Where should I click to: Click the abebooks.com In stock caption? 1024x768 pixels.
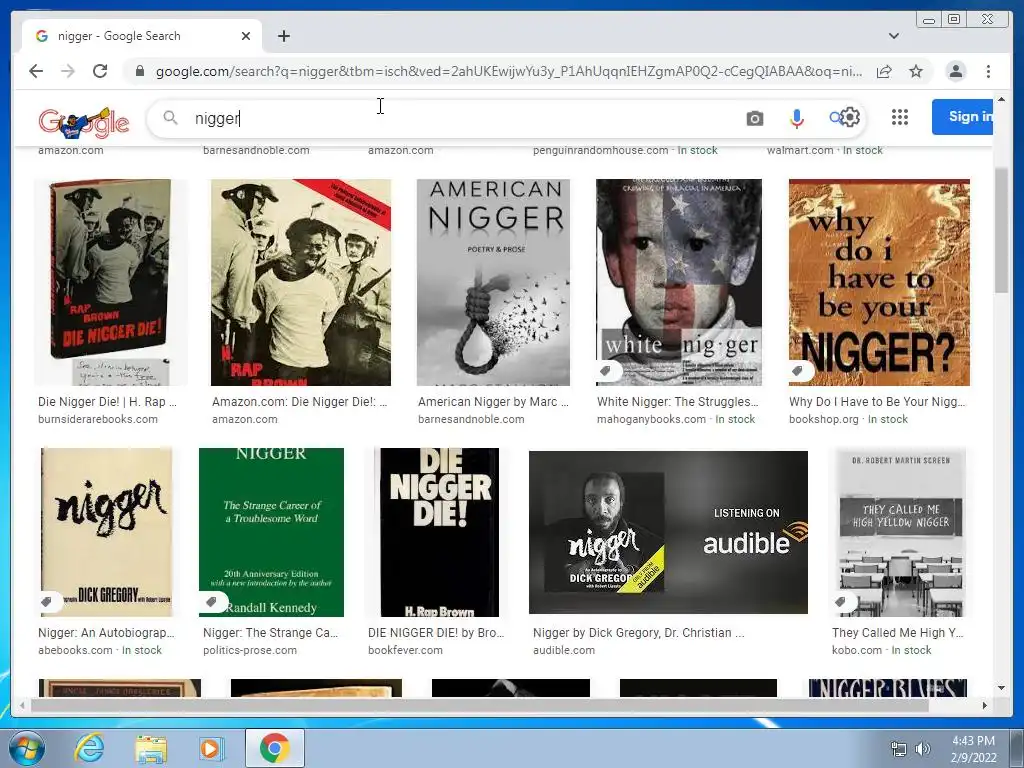tap(100, 650)
